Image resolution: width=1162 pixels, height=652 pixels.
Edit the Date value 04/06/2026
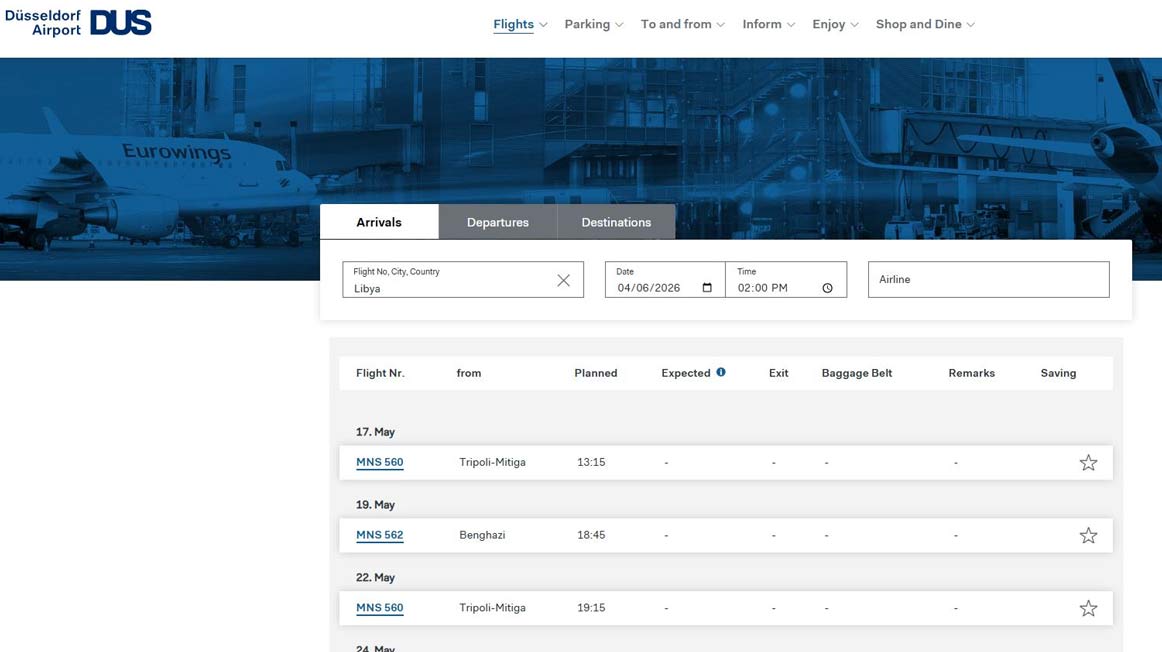[x=648, y=287]
